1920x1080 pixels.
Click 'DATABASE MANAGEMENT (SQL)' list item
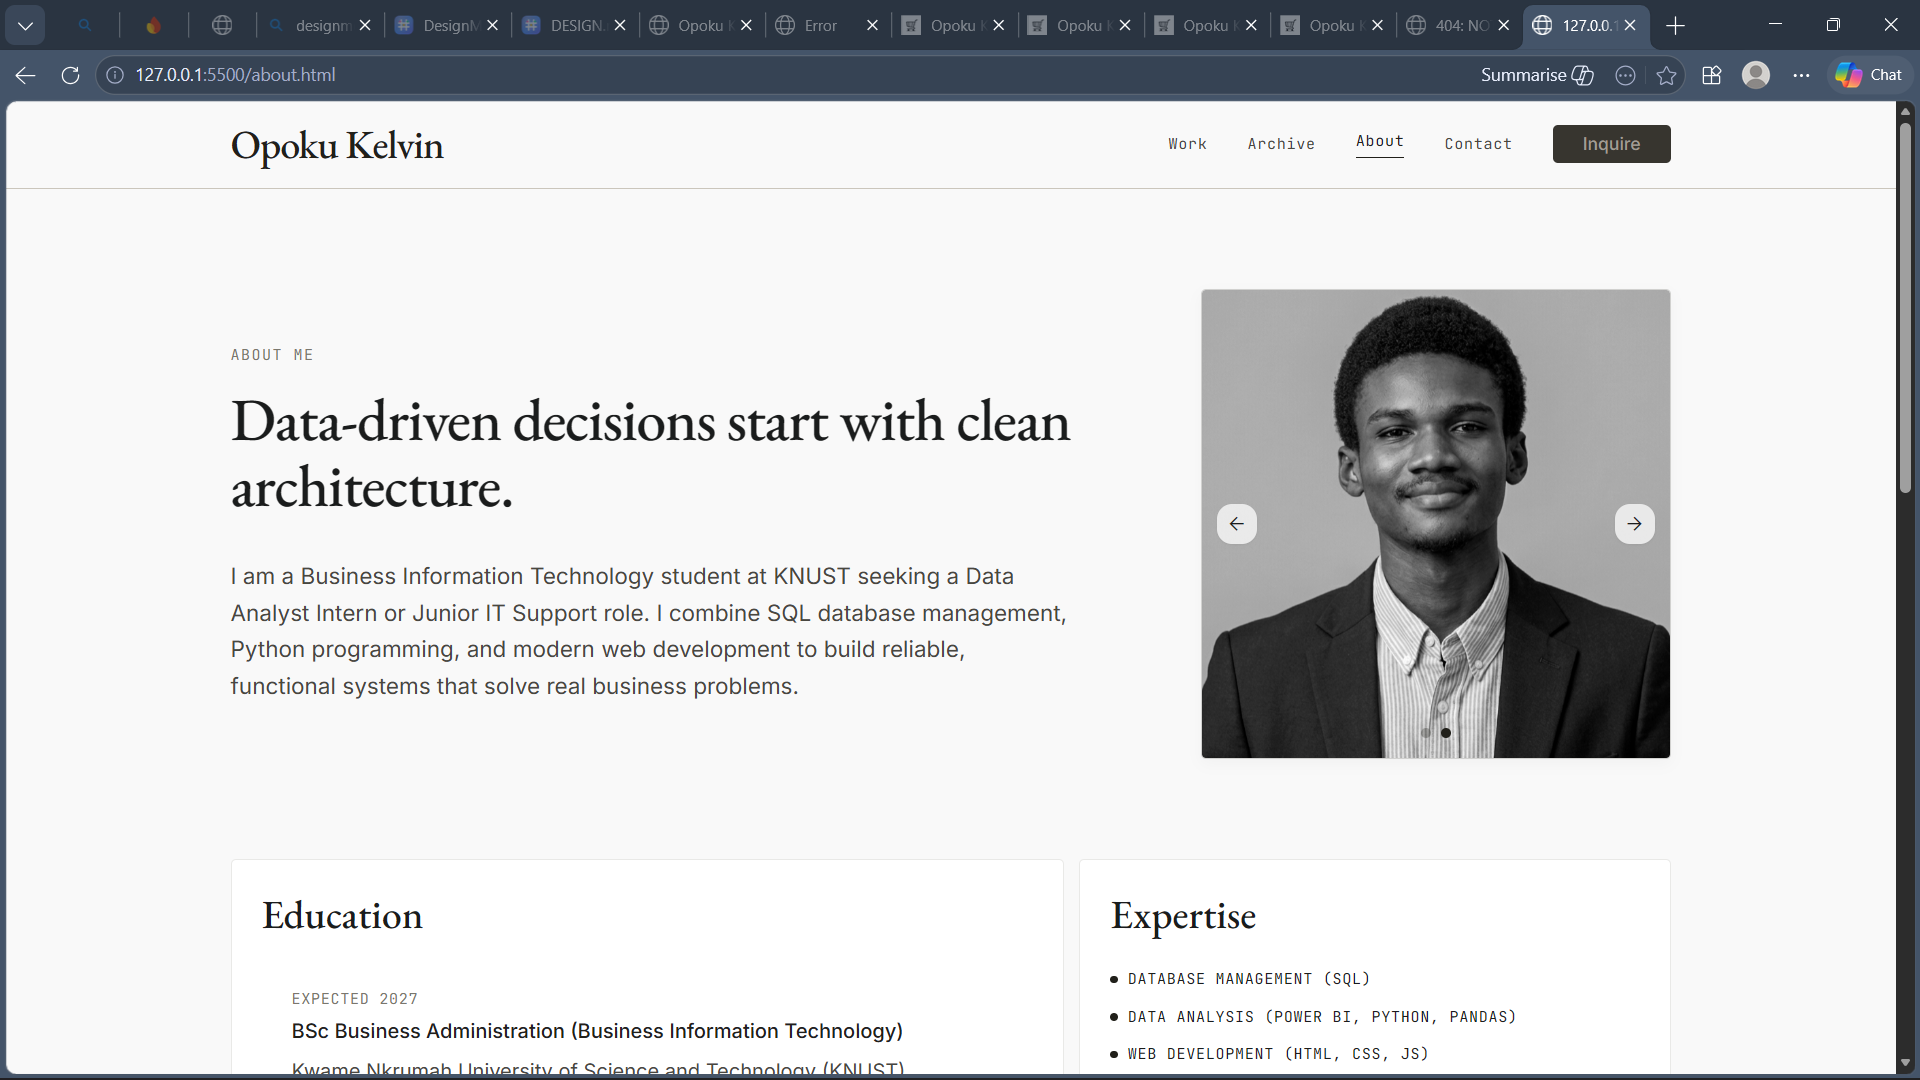pos(1249,979)
